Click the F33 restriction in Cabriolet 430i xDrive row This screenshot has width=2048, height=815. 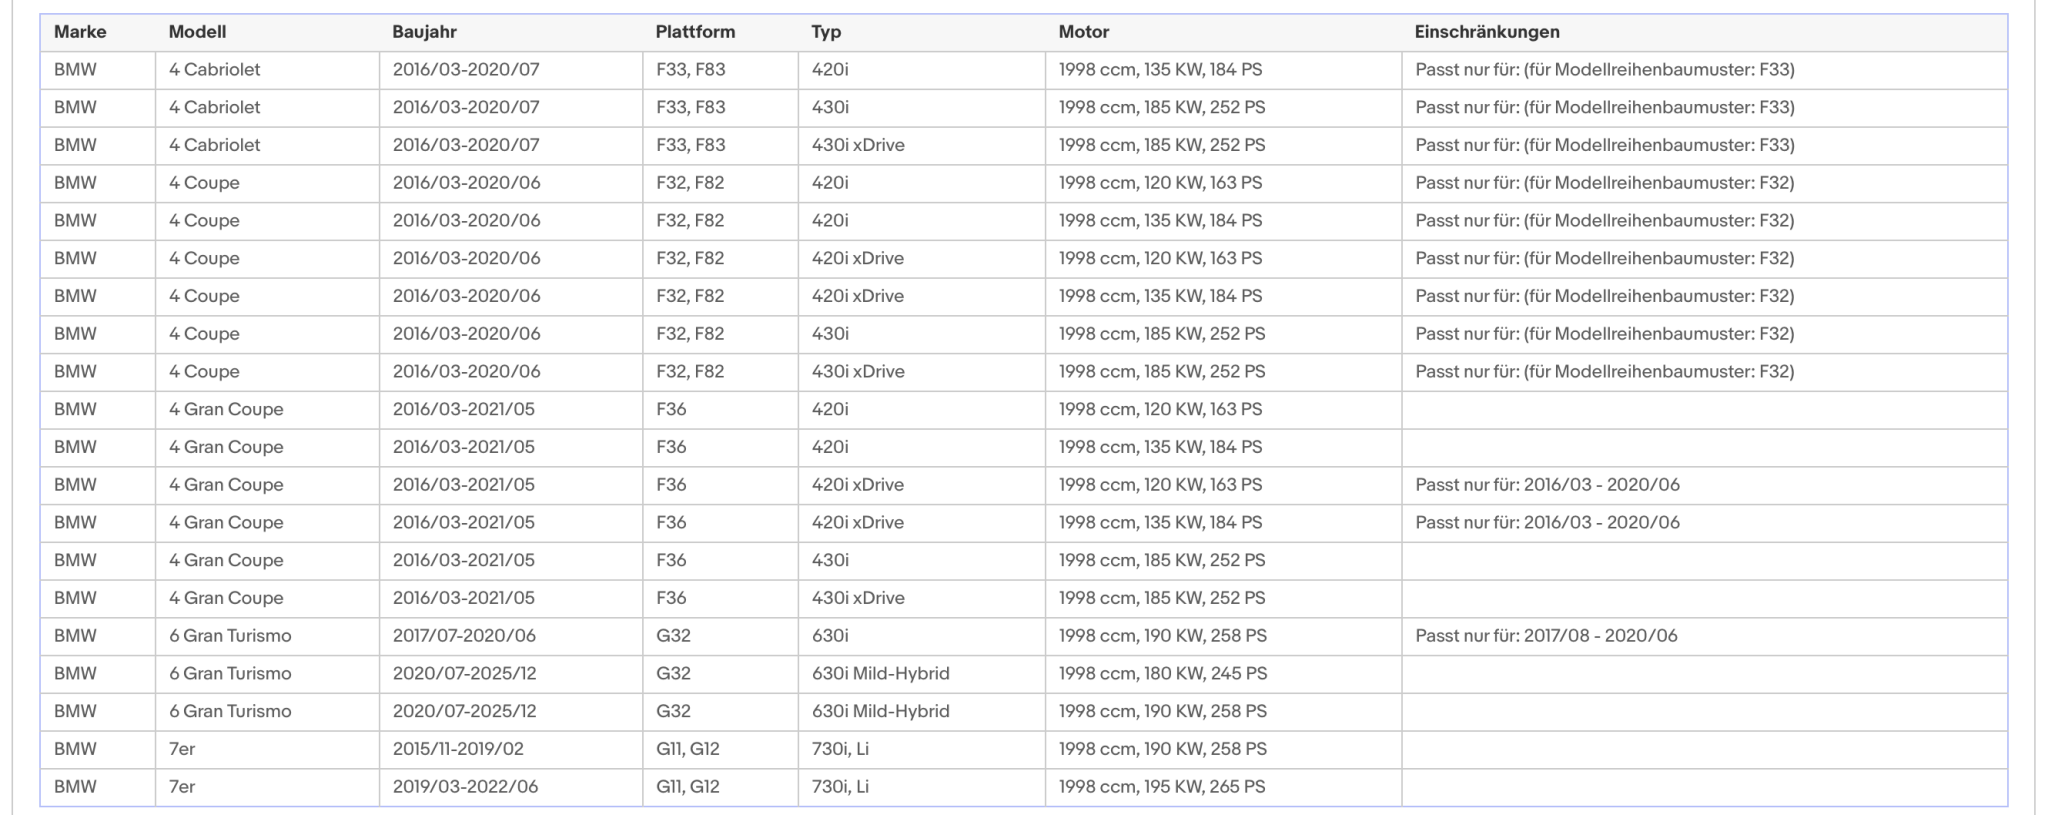click(x=1605, y=145)
